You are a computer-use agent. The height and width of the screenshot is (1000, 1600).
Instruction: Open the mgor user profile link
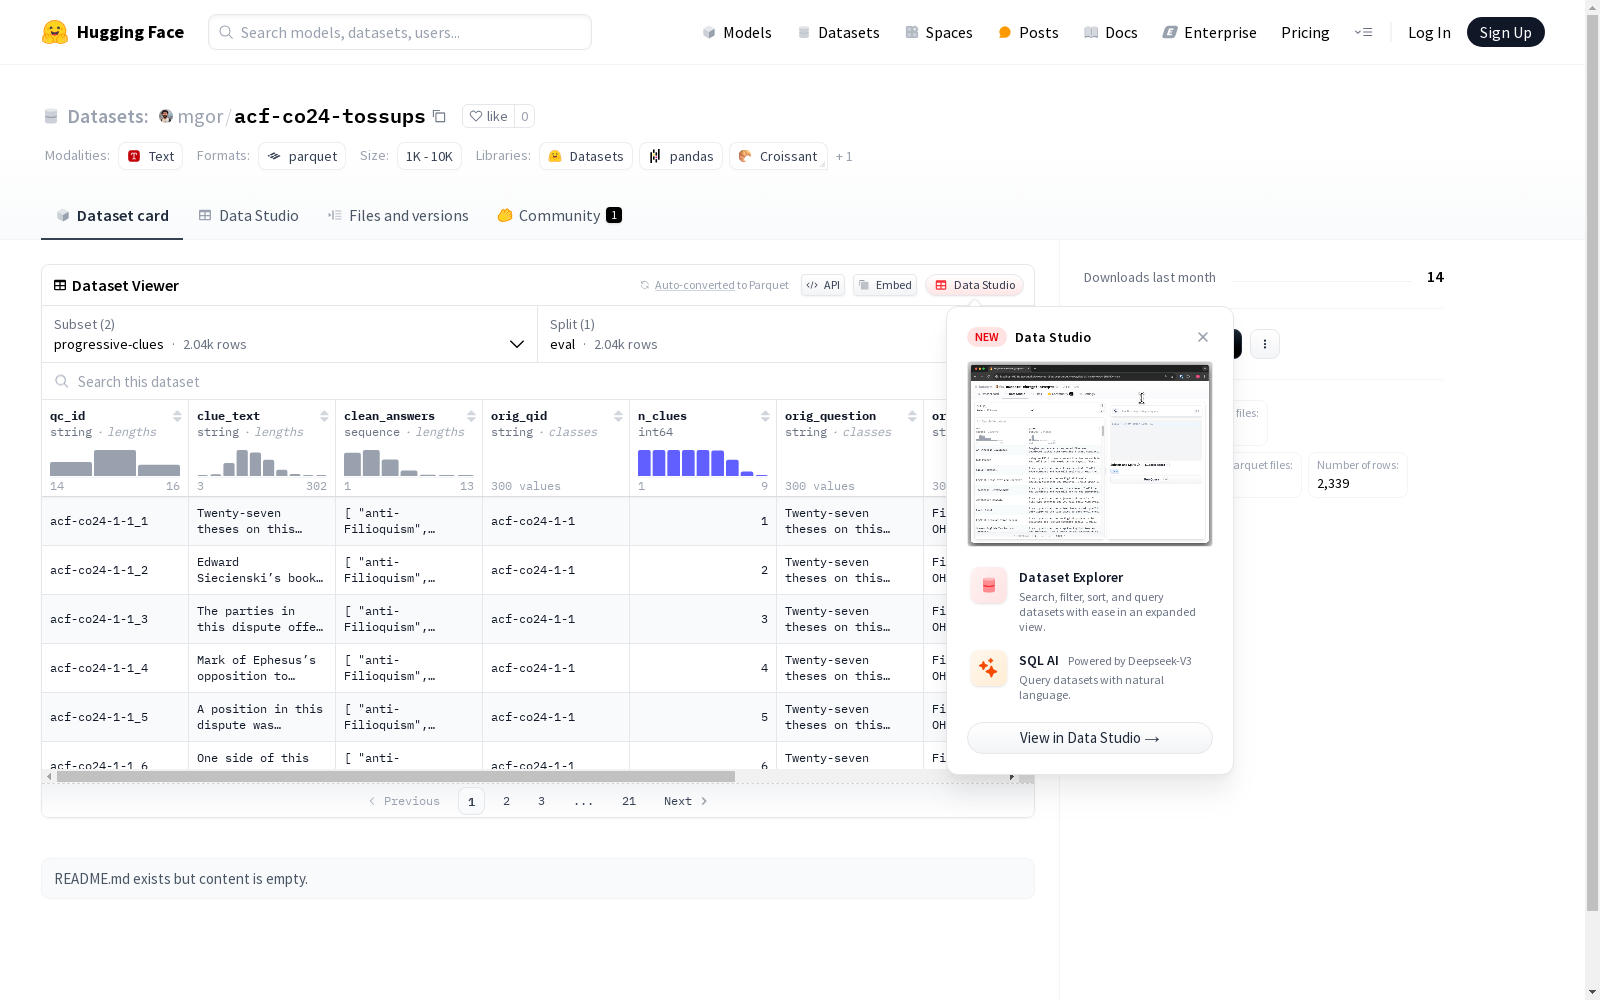pos(200,116)
